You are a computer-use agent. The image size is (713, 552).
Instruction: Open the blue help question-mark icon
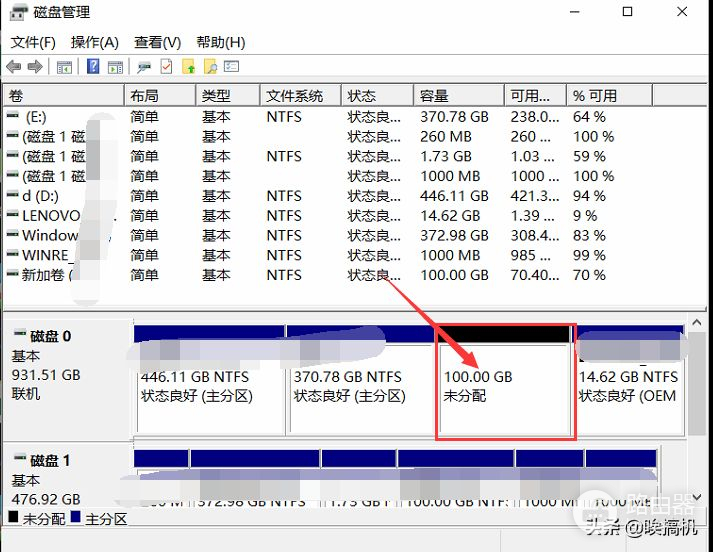tap(93, 67)
